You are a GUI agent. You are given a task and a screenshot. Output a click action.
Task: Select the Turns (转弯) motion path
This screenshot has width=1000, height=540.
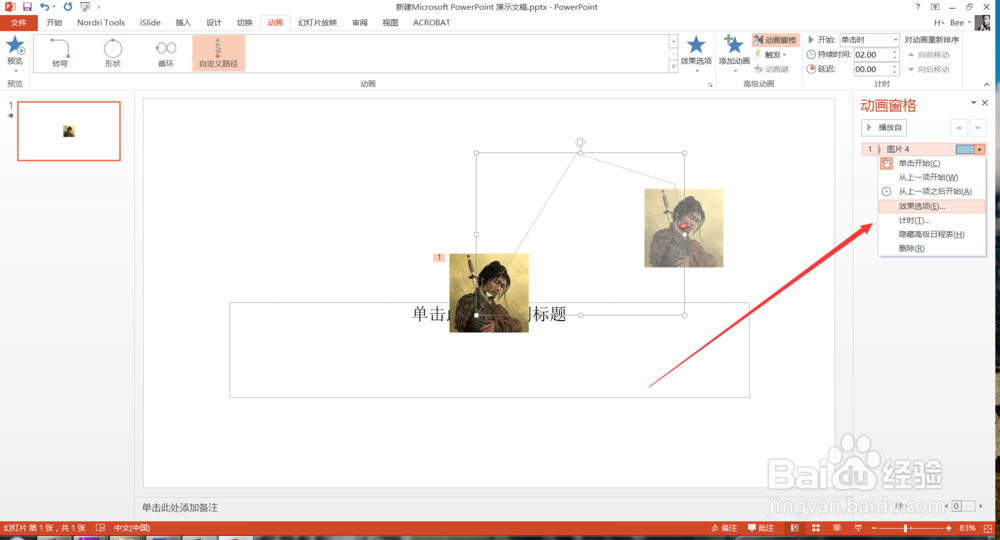[x=60, y=53]
